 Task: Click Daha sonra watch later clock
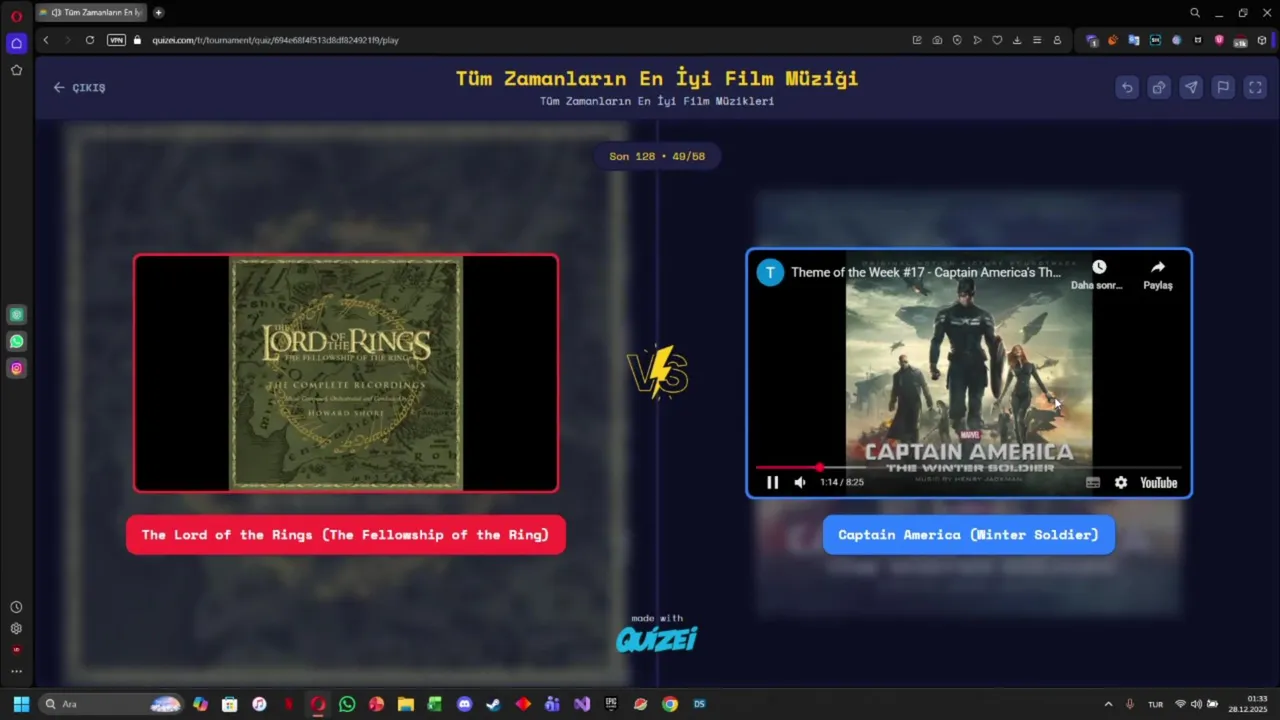click(x=1098, y=274)
